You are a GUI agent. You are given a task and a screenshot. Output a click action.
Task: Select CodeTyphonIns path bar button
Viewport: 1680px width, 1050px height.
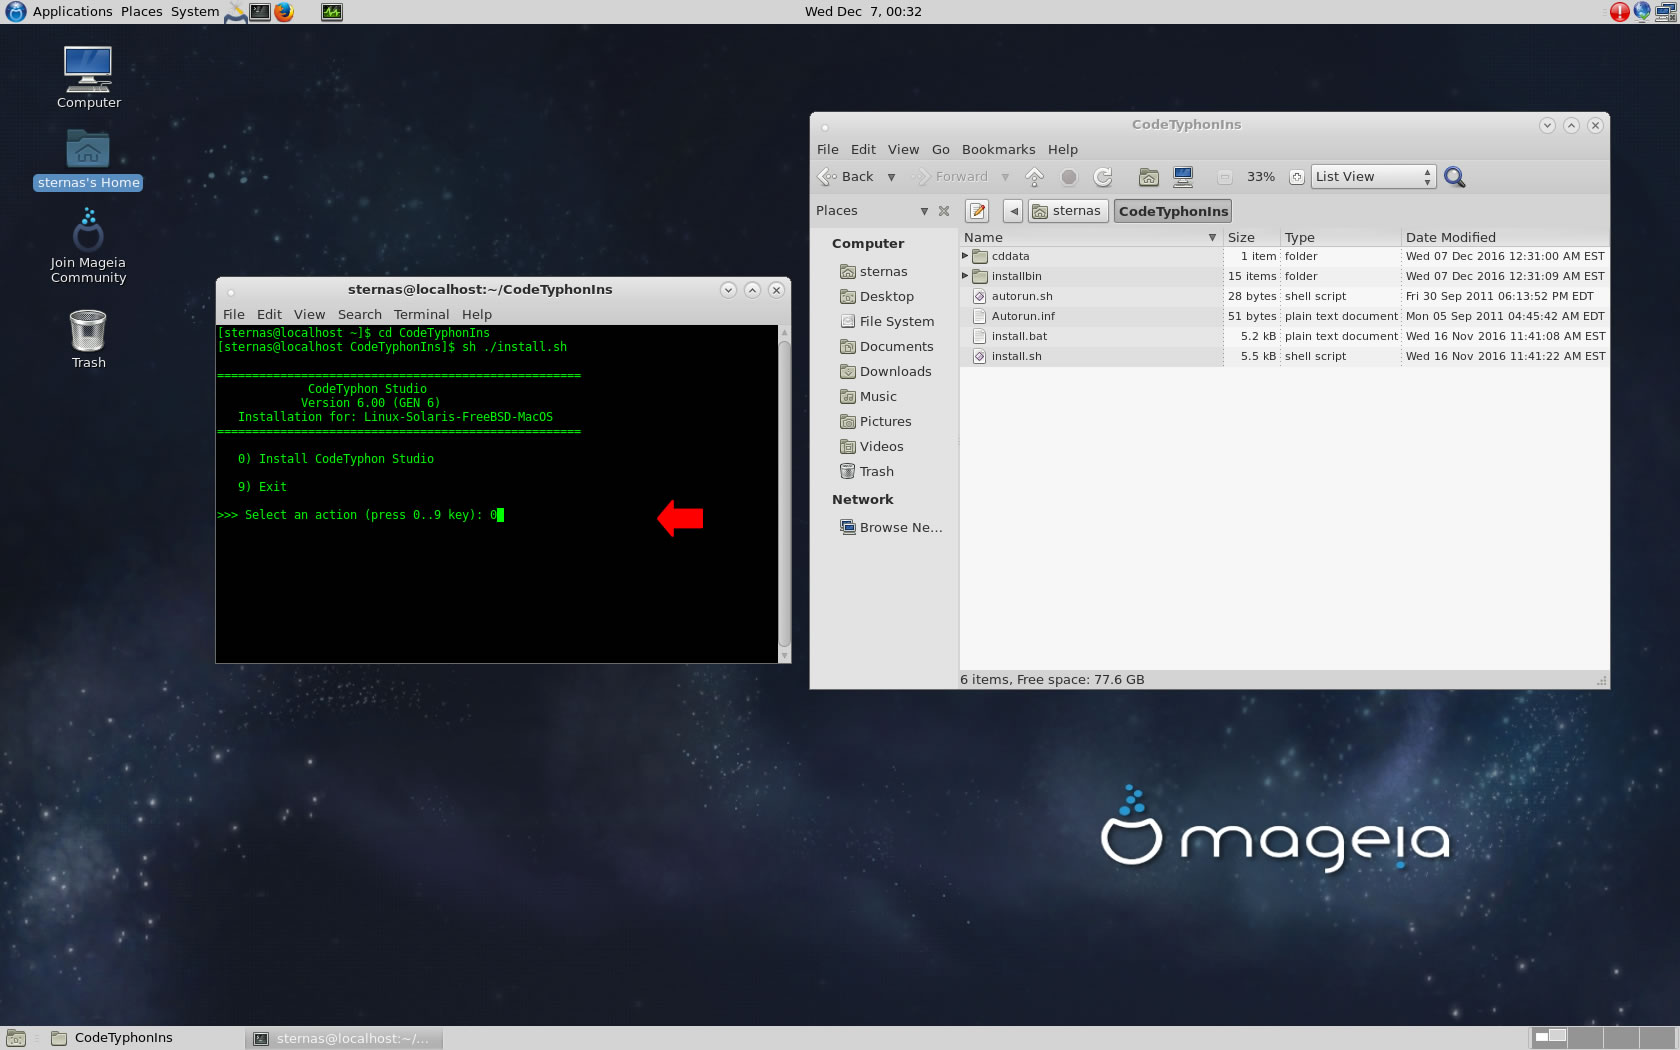coord(1173,211)
